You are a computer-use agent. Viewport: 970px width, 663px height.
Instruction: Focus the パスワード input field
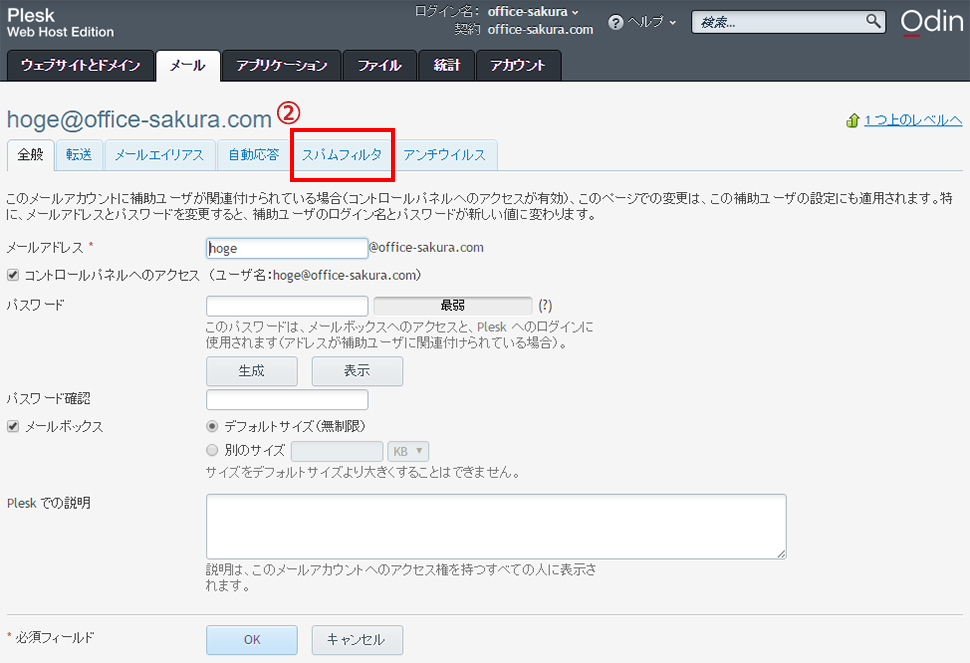tap(287, 306)
